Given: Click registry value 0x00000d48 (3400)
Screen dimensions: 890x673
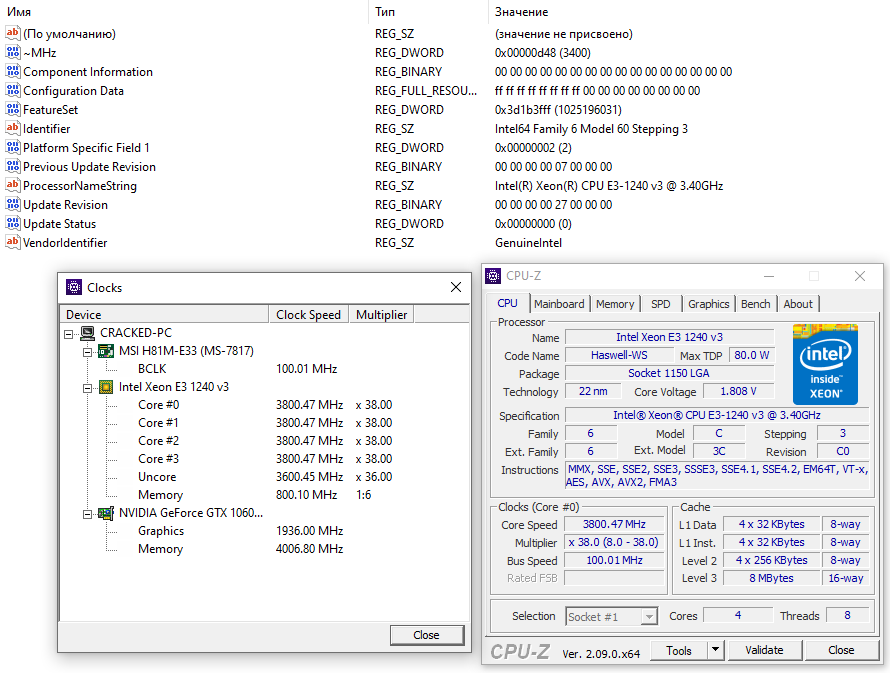Looking at the screenshot, I should point(543,53).
